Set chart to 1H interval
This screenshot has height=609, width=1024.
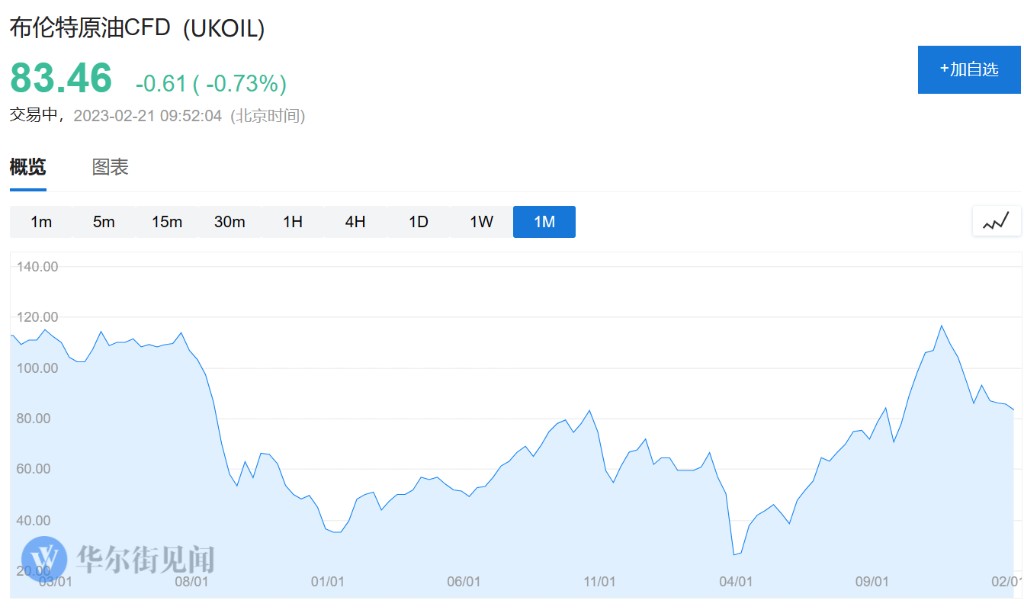(292, 222)
